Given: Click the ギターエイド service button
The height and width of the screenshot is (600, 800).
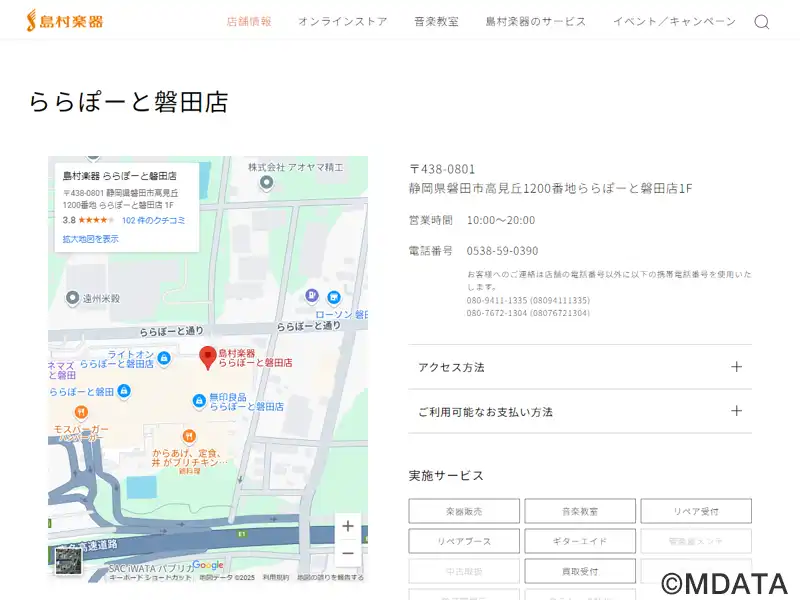Looking at the screenshot, I should pyautogui.click(x=580, y=541).
